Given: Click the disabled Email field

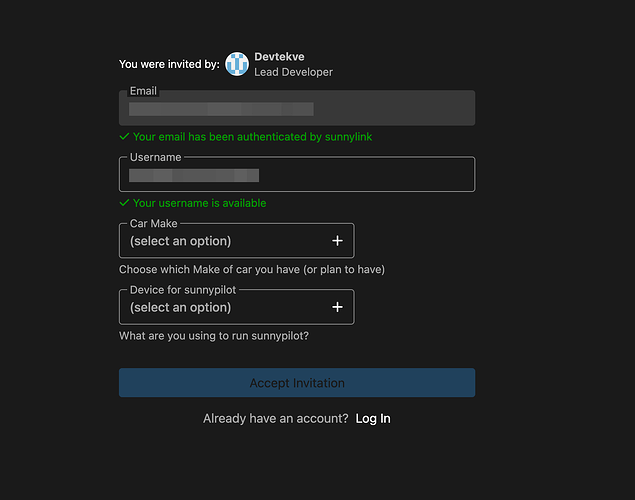Looking at the screenshot, I should click(297, 108).
